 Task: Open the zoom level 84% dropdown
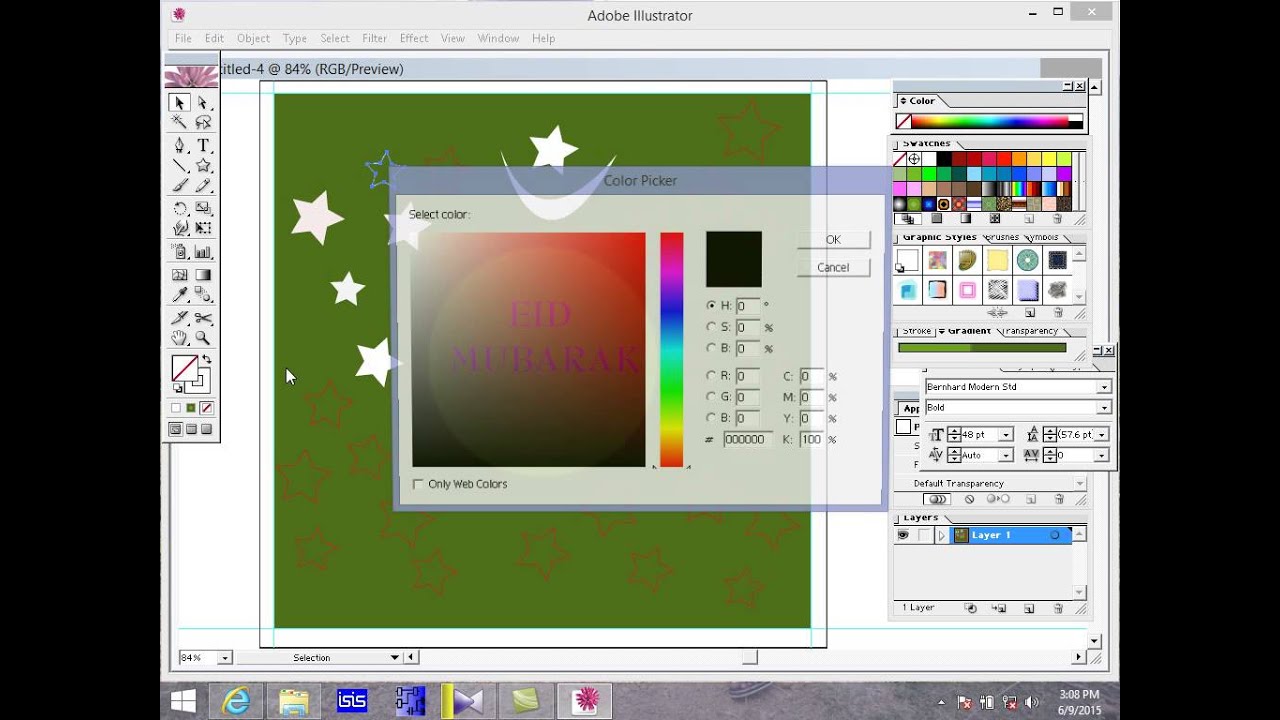pyautogui.click(x=225, y=658)
